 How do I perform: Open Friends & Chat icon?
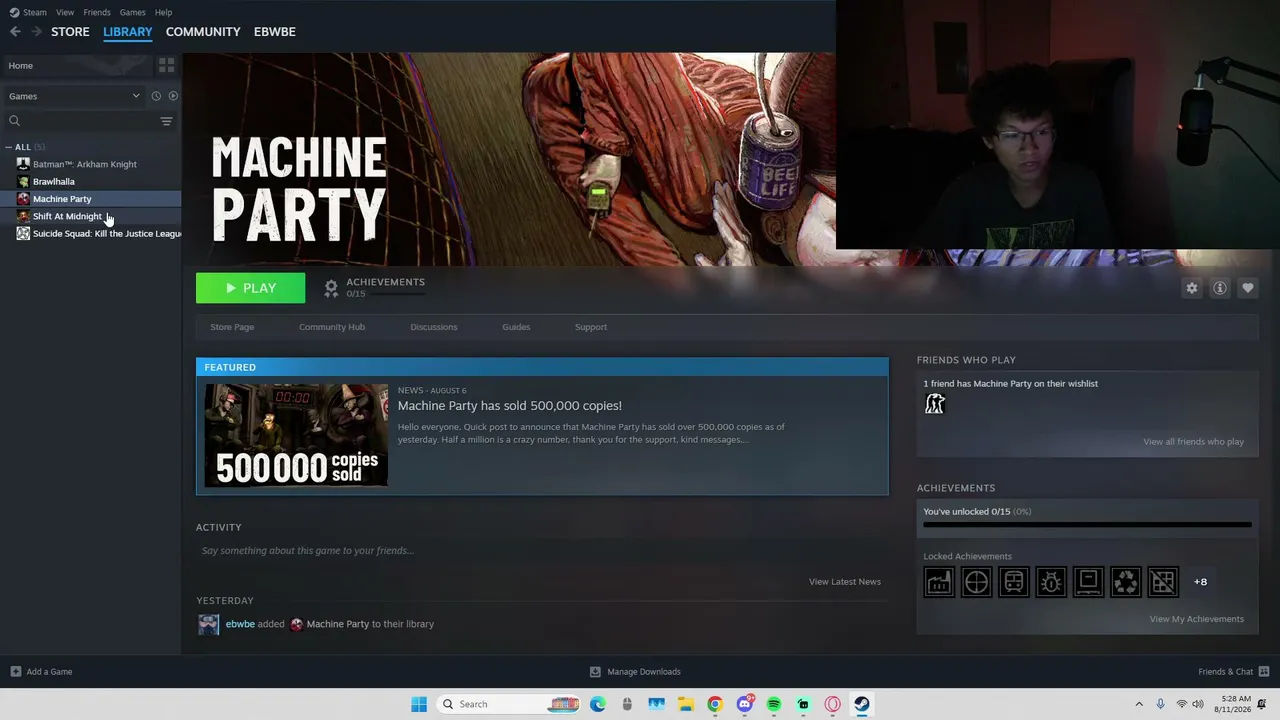tap(1264, 671)
